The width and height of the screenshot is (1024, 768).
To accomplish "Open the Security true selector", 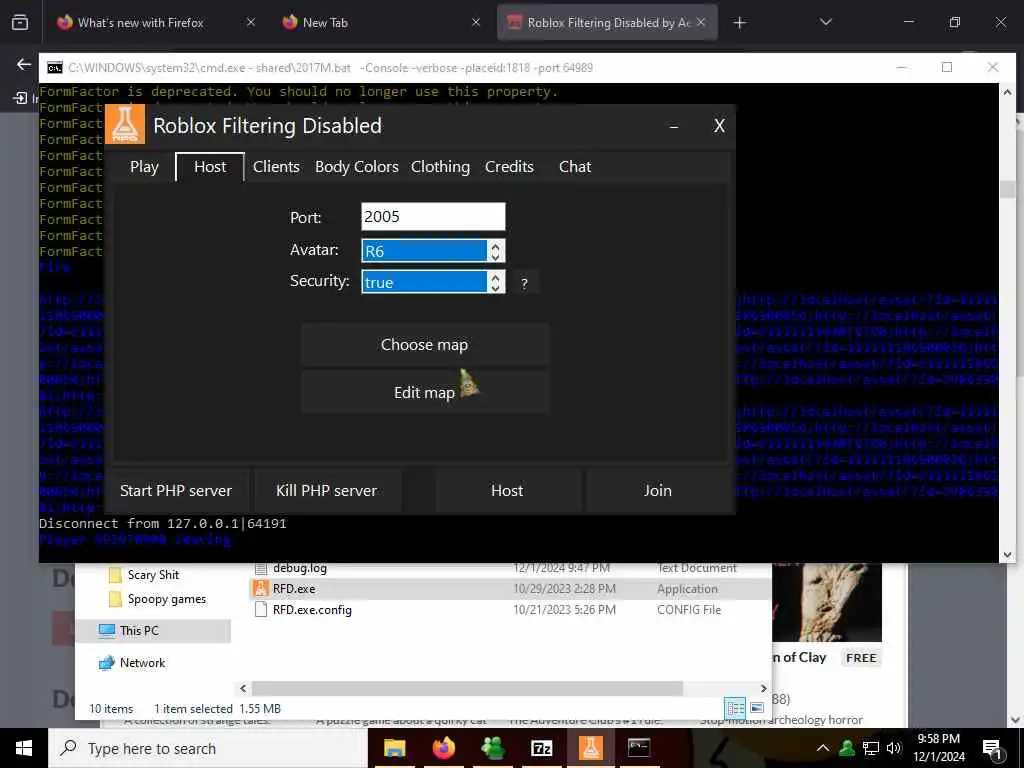I will (x=424, y=282).
